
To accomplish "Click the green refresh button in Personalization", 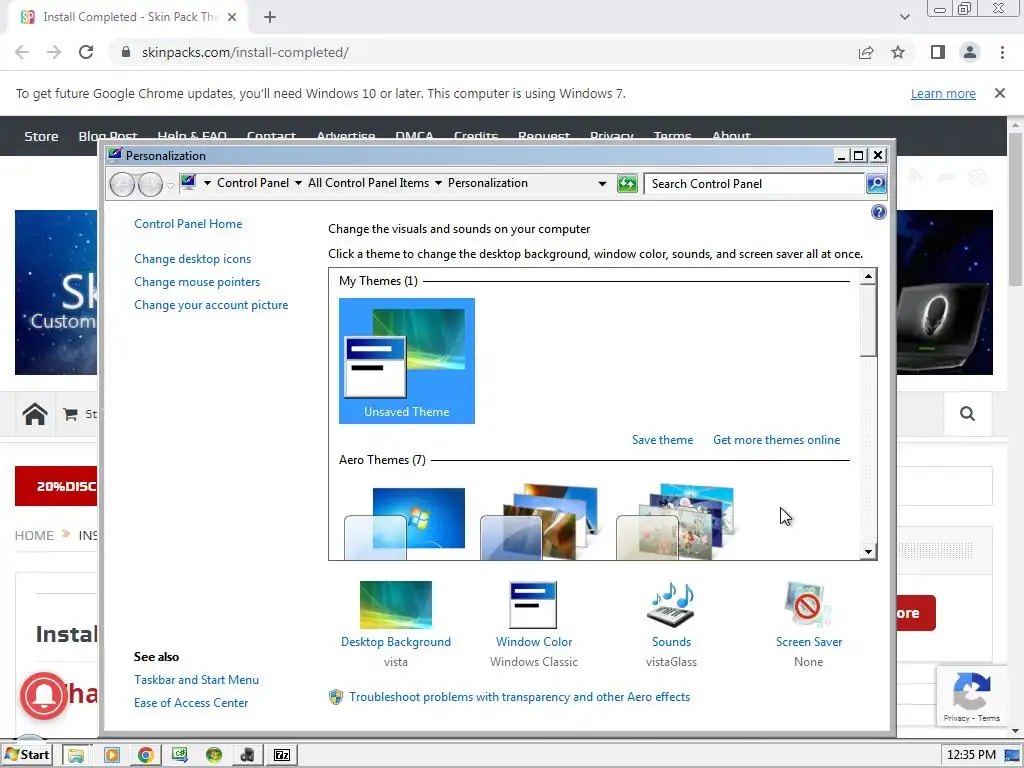I will 627,184.
